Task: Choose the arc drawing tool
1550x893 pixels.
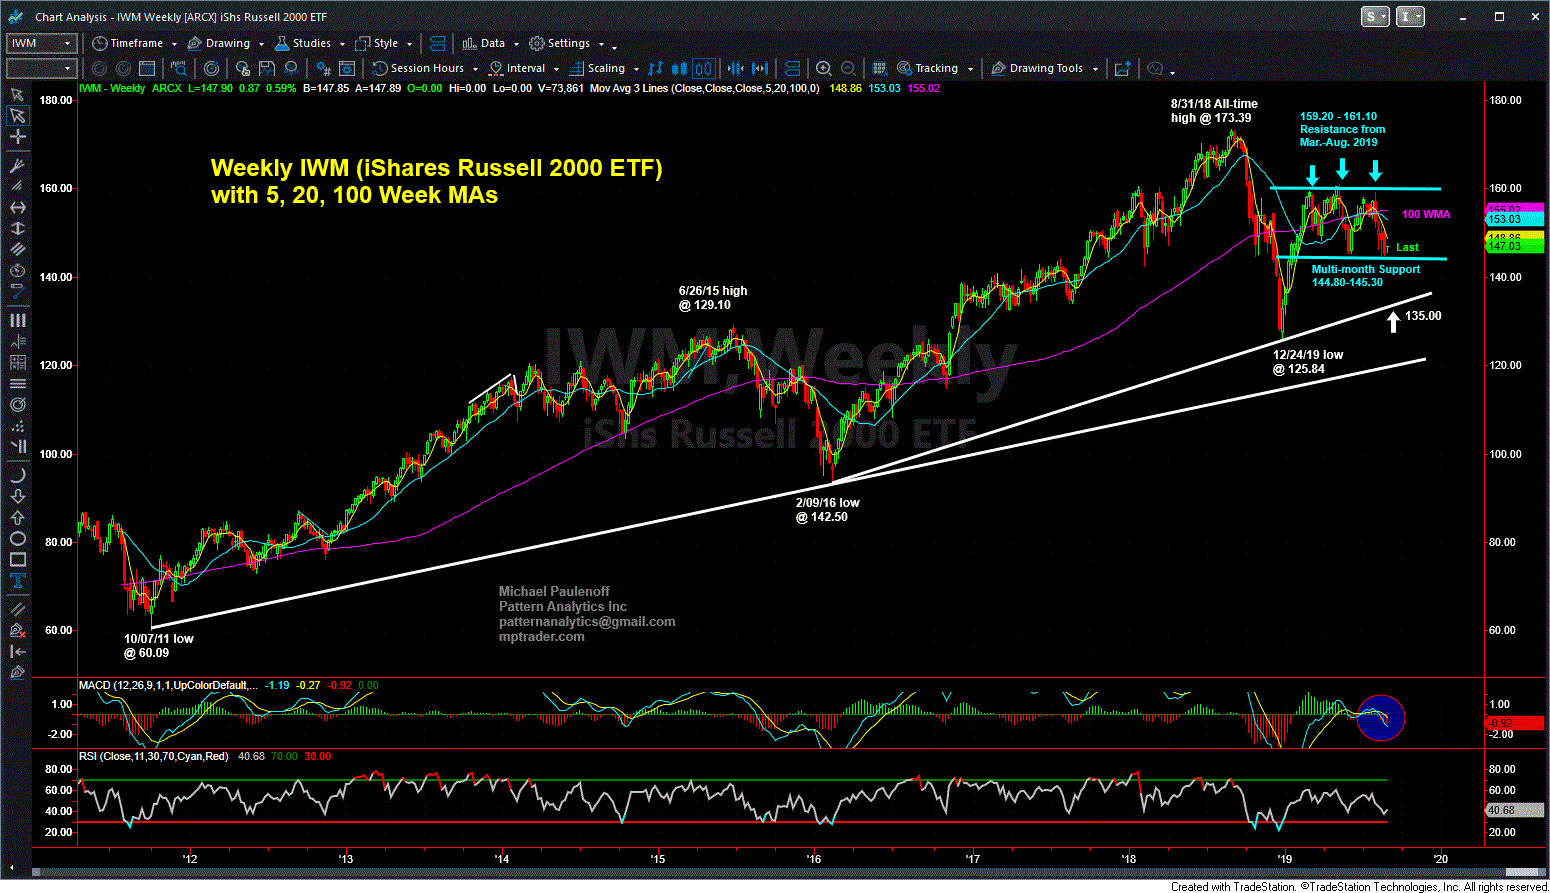Action: [x=17, y=475]
